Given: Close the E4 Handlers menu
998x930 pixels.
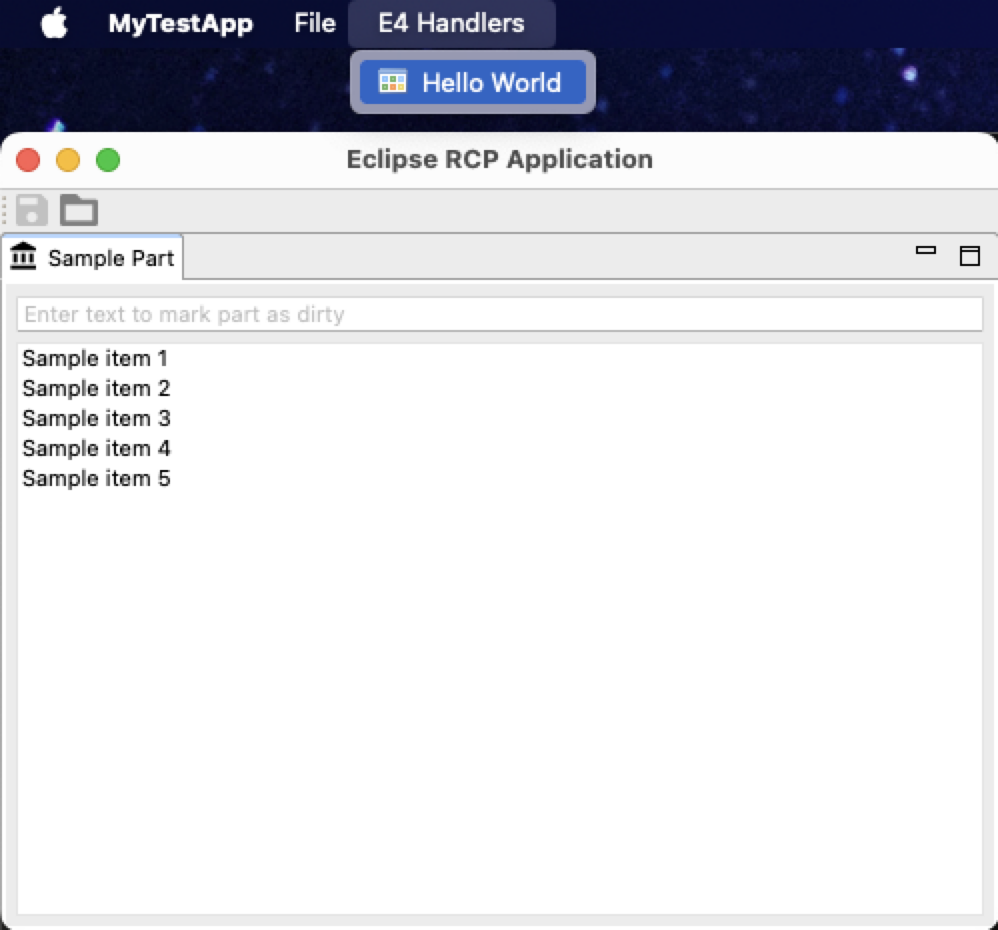Looking at the screenshot, I should click(451, 24).
